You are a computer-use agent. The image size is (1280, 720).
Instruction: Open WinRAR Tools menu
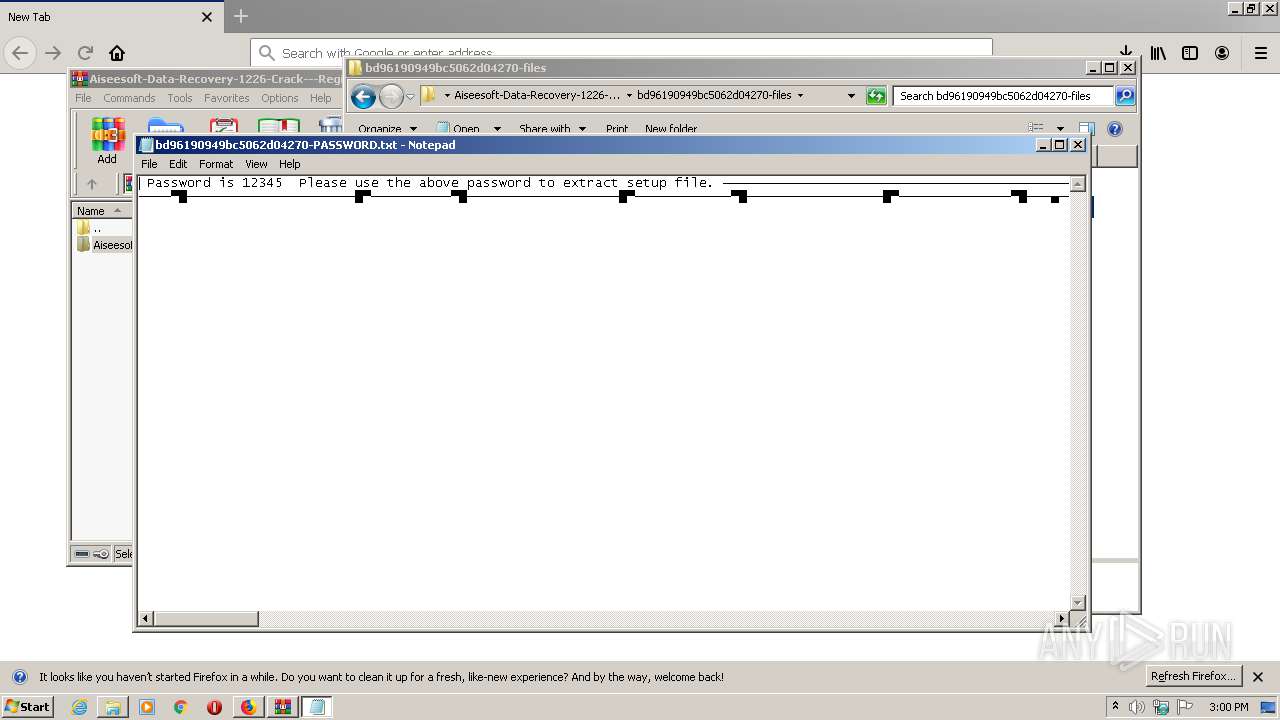(x=180, y=98)
